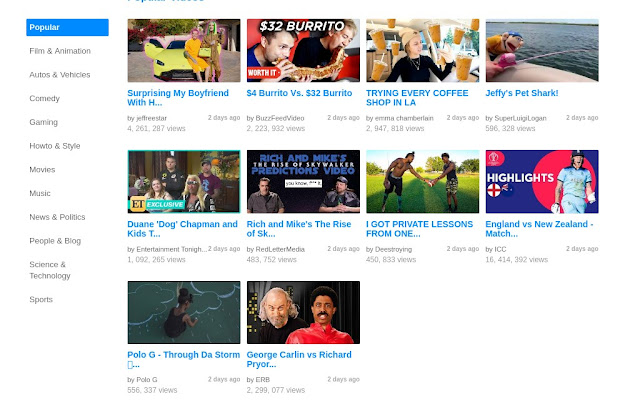Screen dimensions: 640x404
Task: Click the 'by Polo G' channel name
Action: [x=142, y=380]
